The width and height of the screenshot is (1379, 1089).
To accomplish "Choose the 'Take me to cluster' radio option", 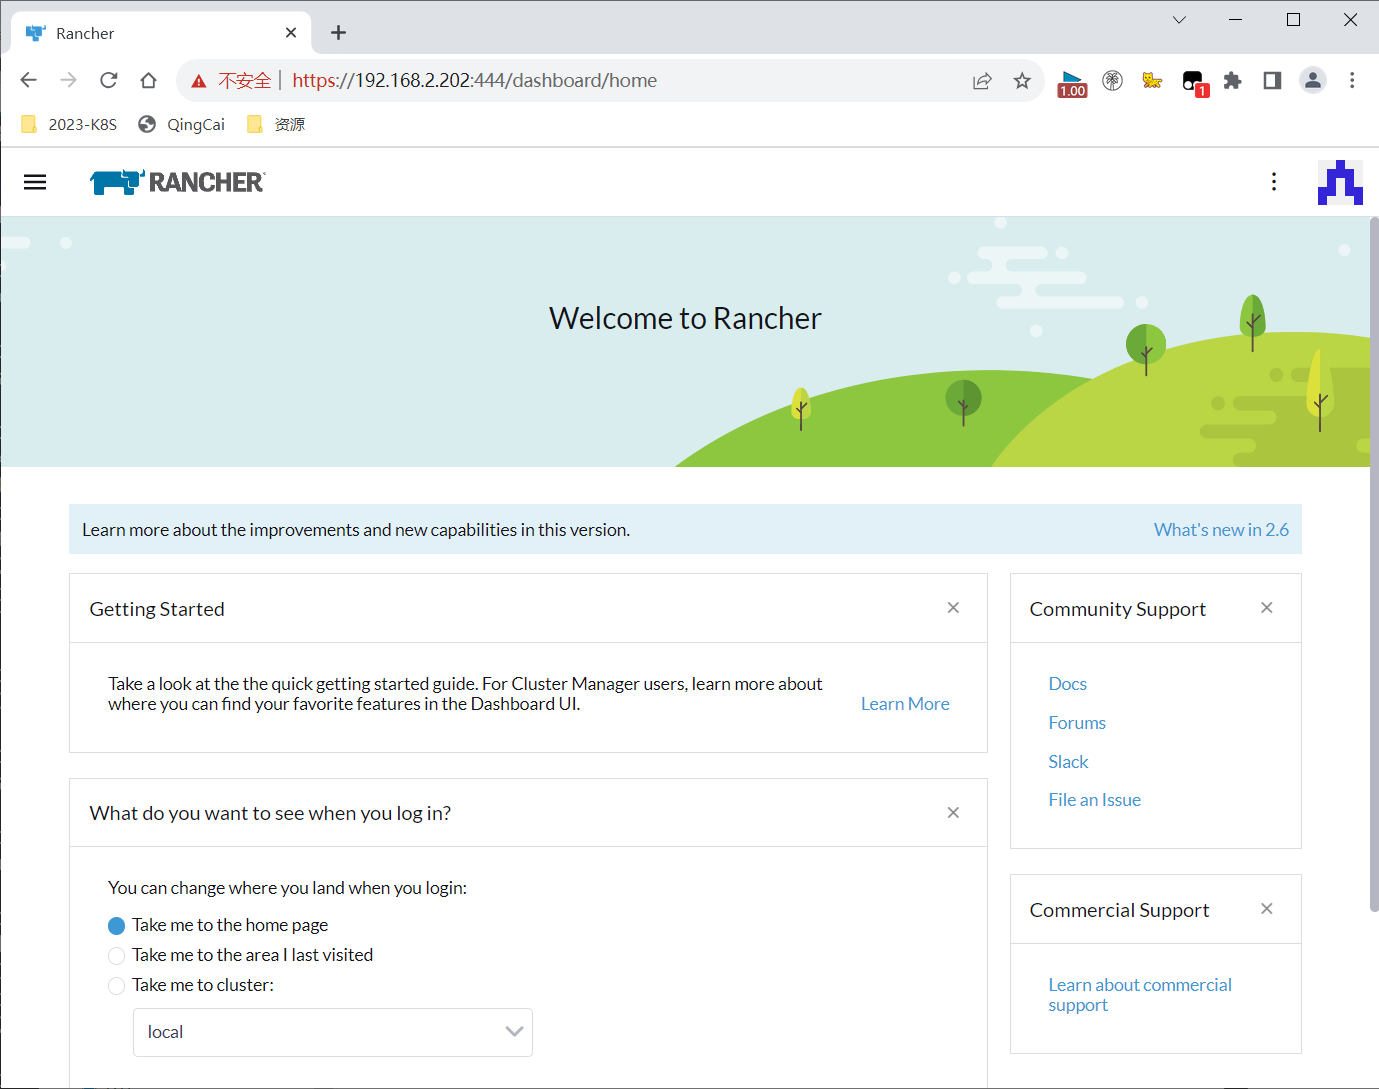I will pos(117,986).
